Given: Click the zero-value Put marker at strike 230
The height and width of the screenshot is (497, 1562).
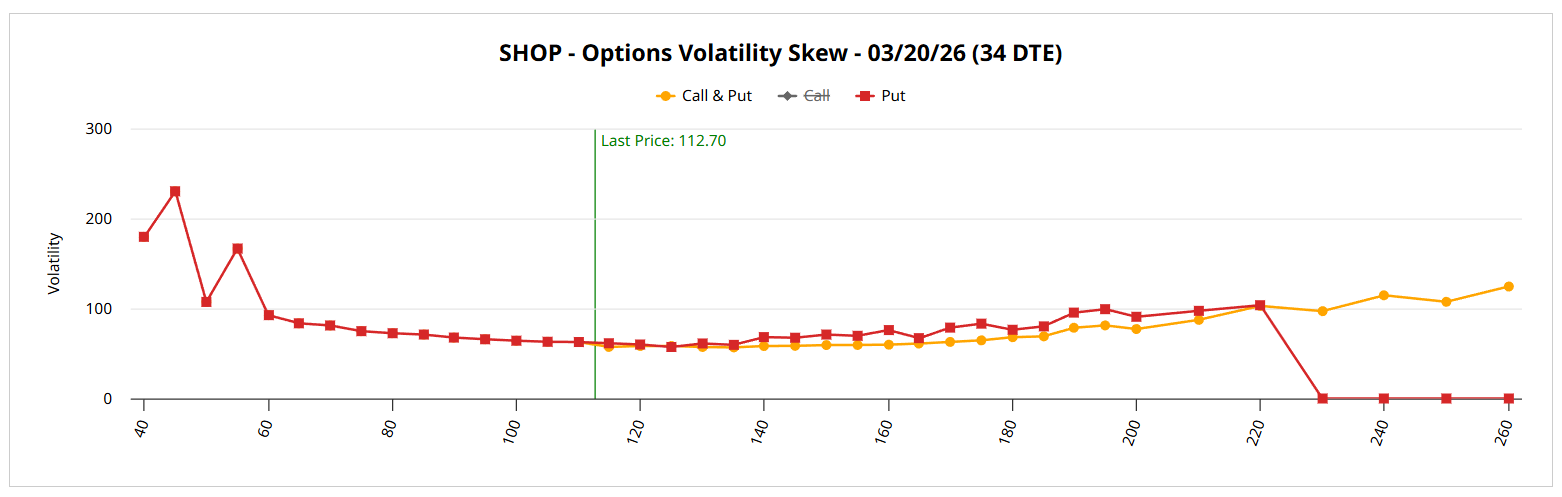Looking at the screenshot, I should tap(1322, 398).
